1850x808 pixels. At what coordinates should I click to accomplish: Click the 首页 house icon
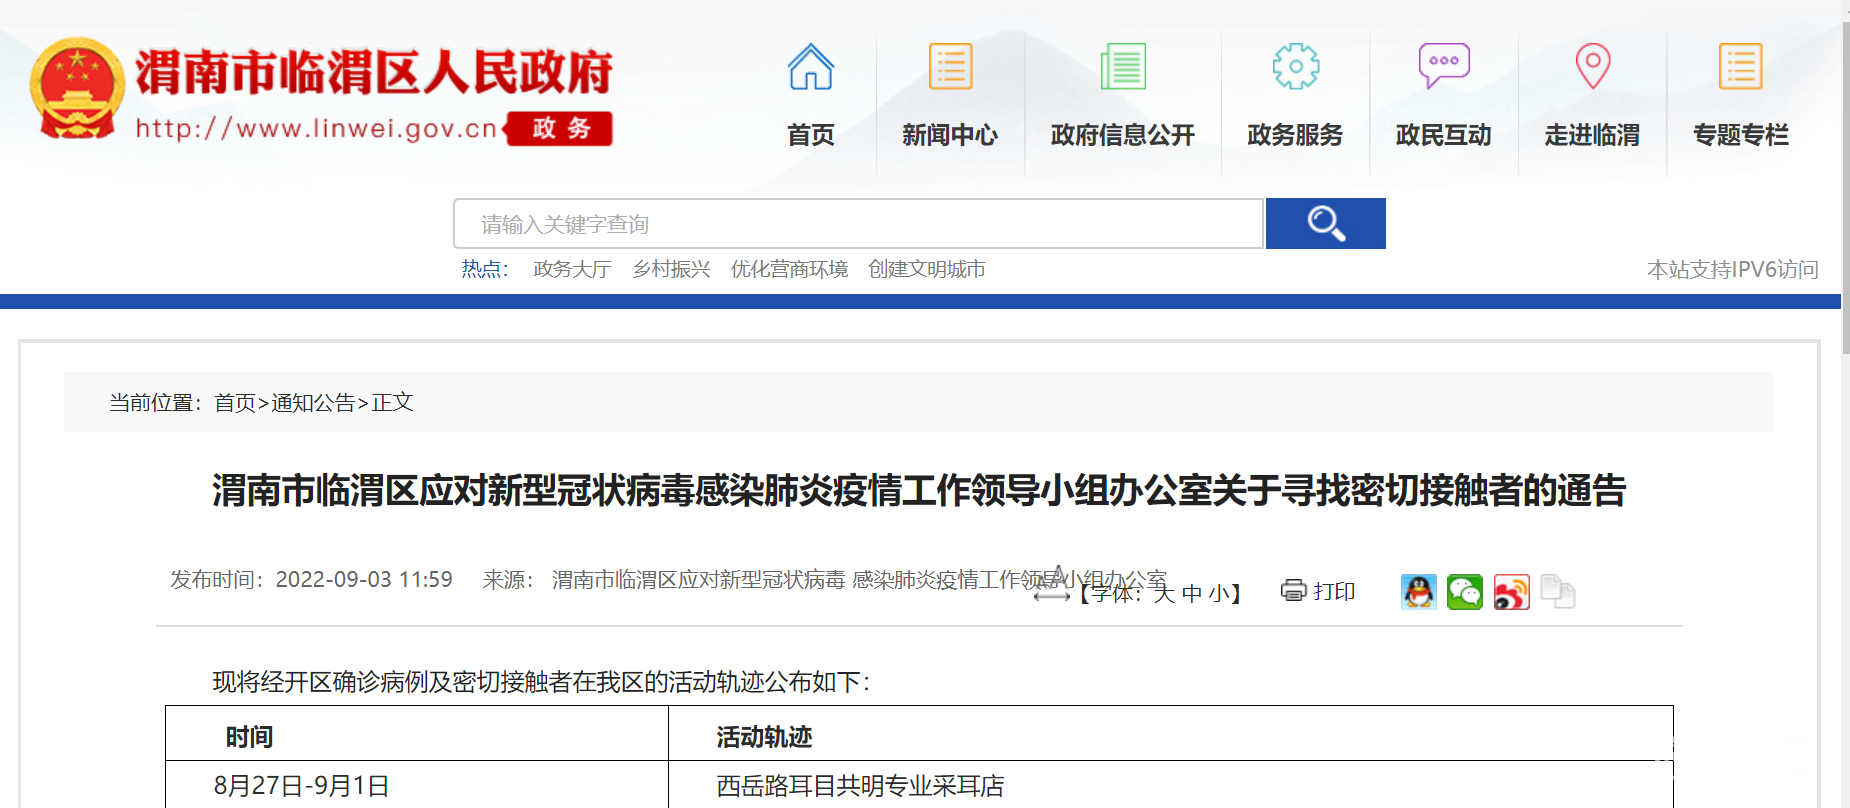coord(810,67)
